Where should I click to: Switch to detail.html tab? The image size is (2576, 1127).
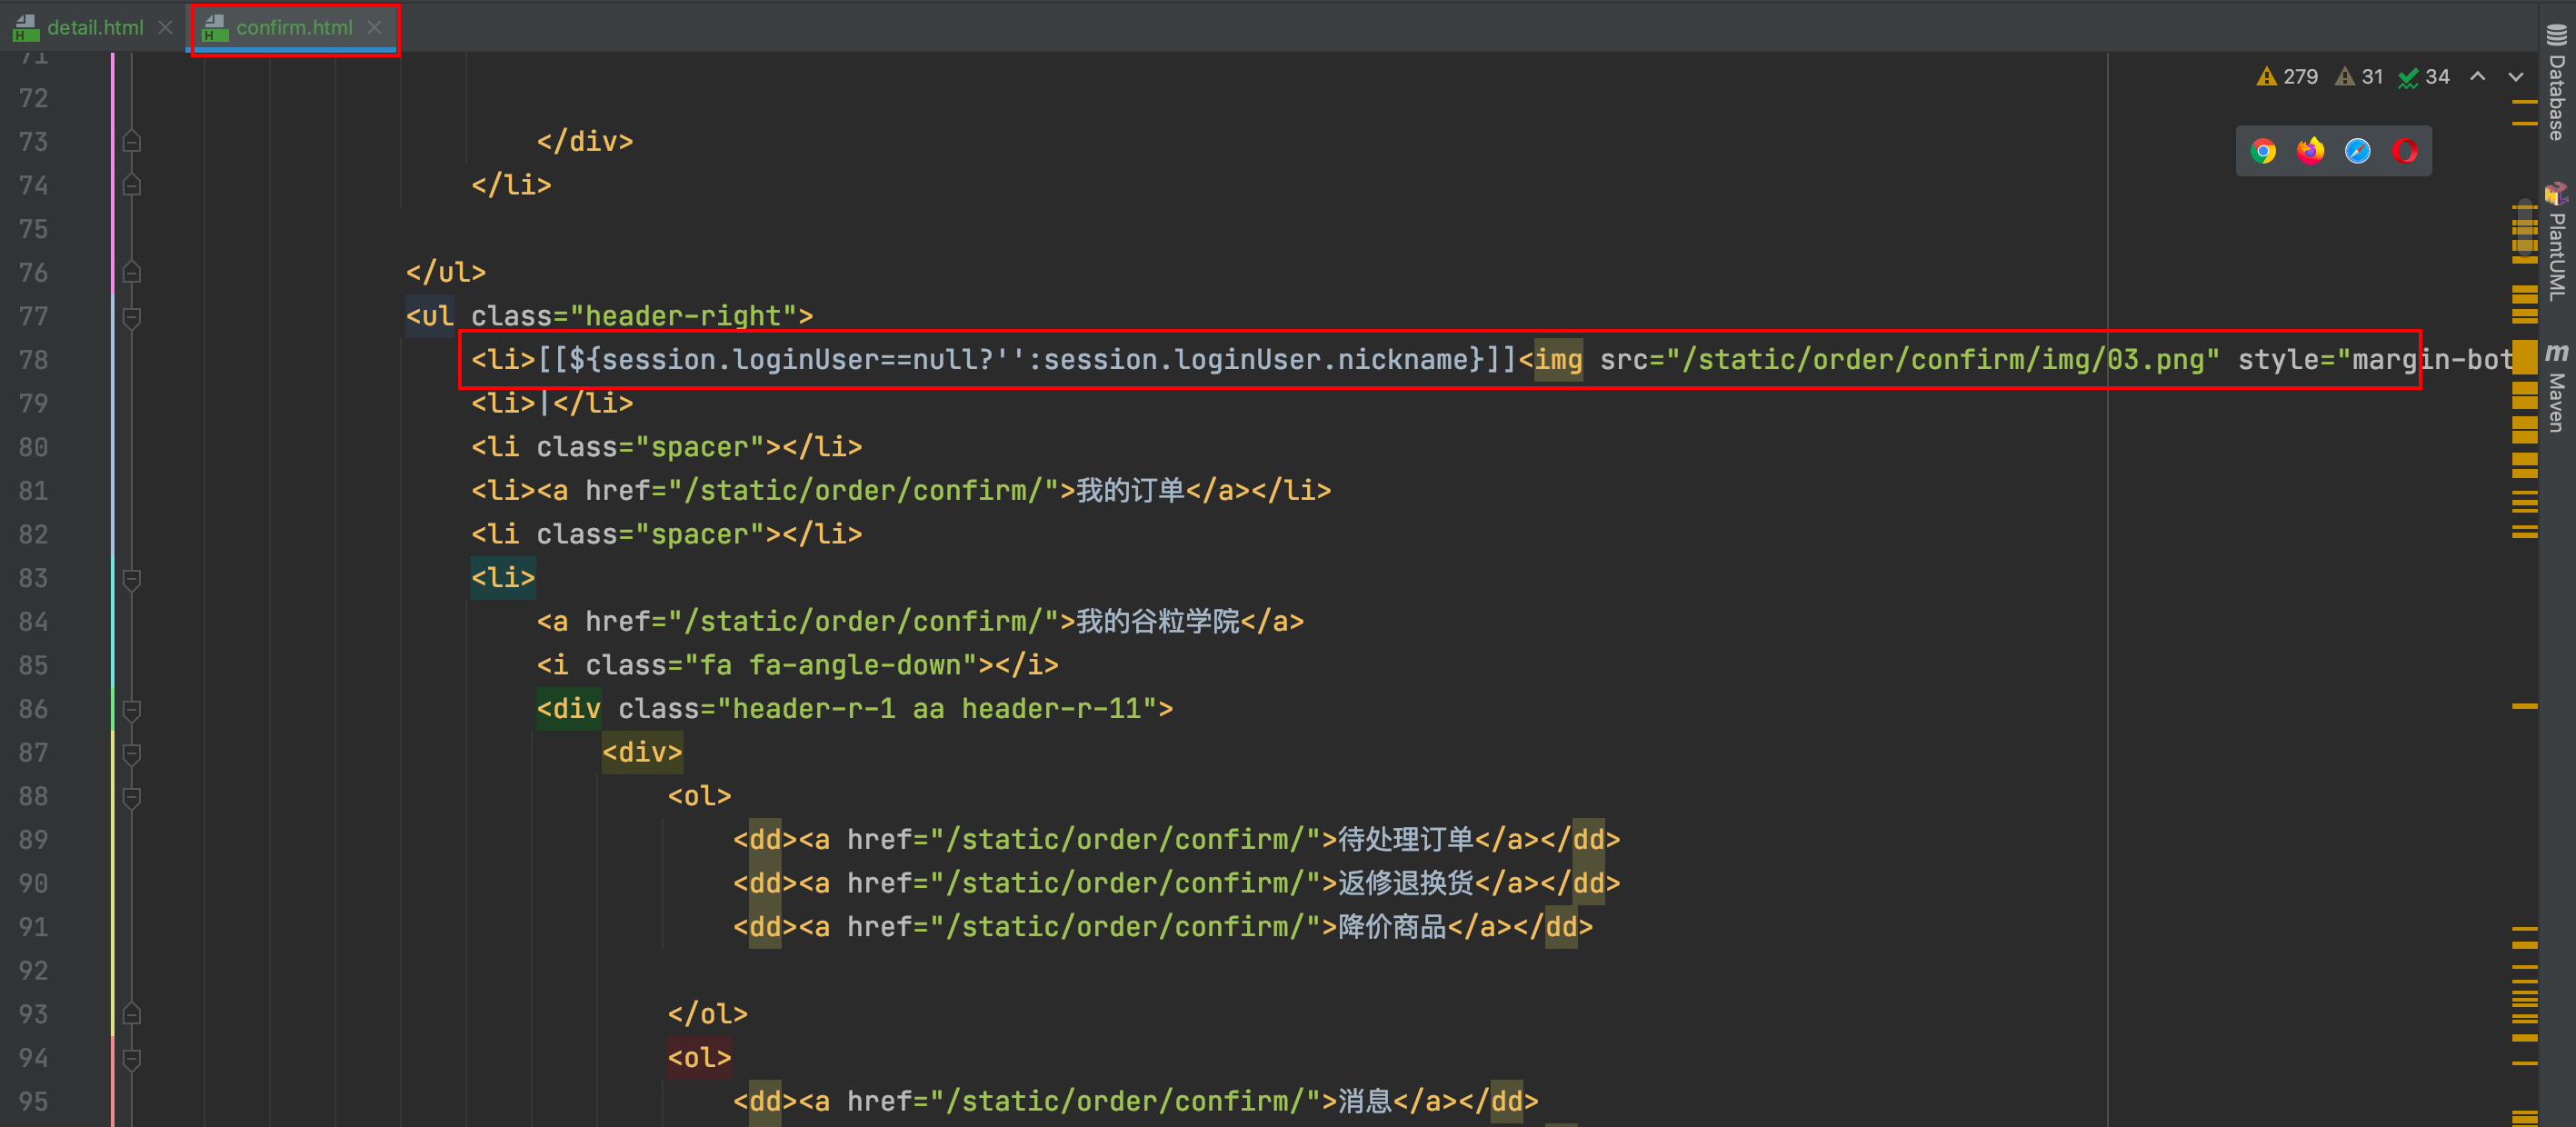pos(95,28)
